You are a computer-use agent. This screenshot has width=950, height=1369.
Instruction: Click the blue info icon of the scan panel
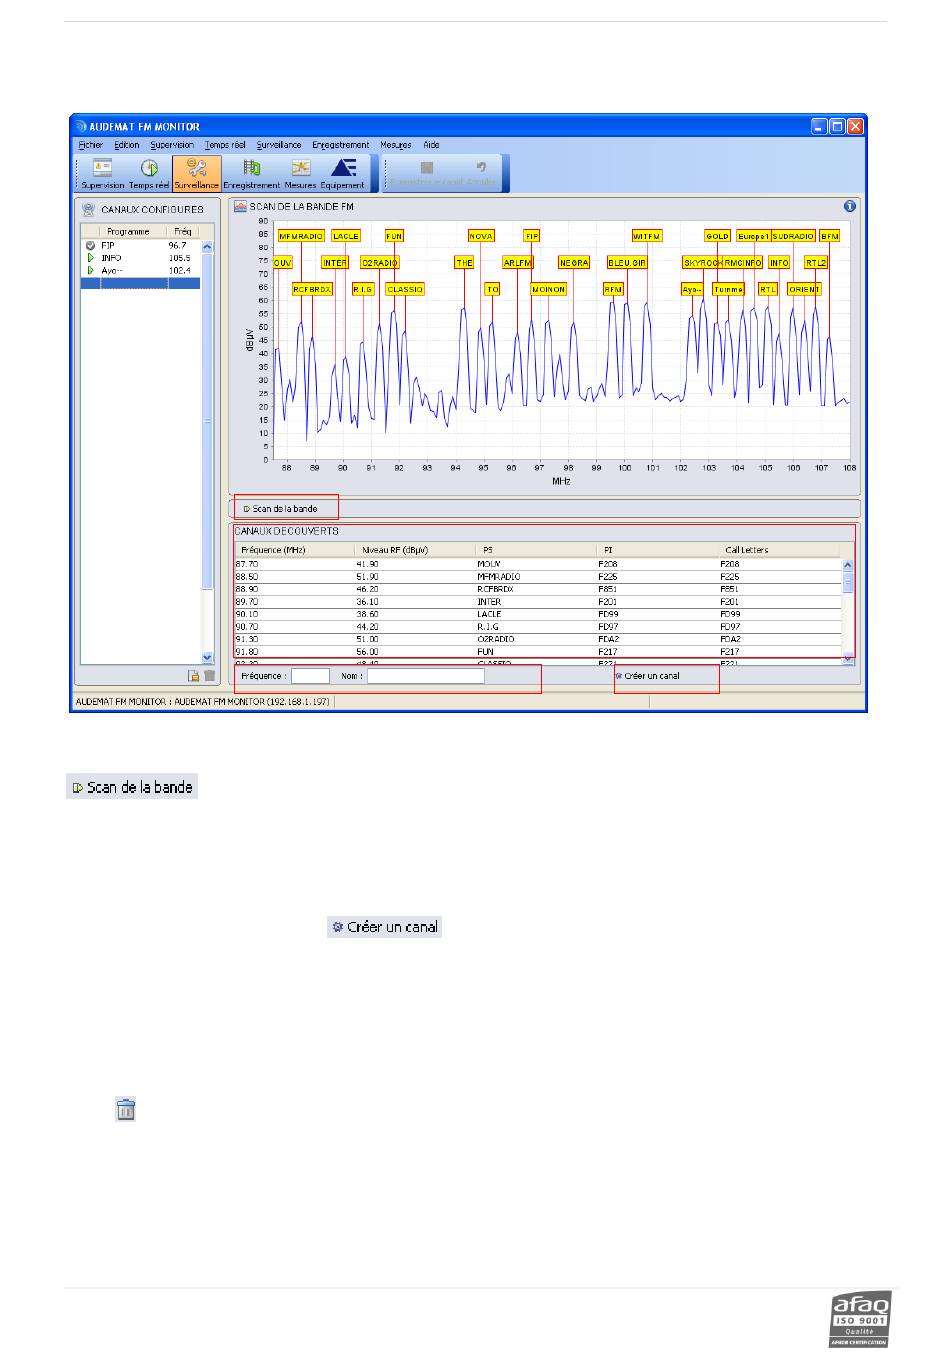click(850, 207)
